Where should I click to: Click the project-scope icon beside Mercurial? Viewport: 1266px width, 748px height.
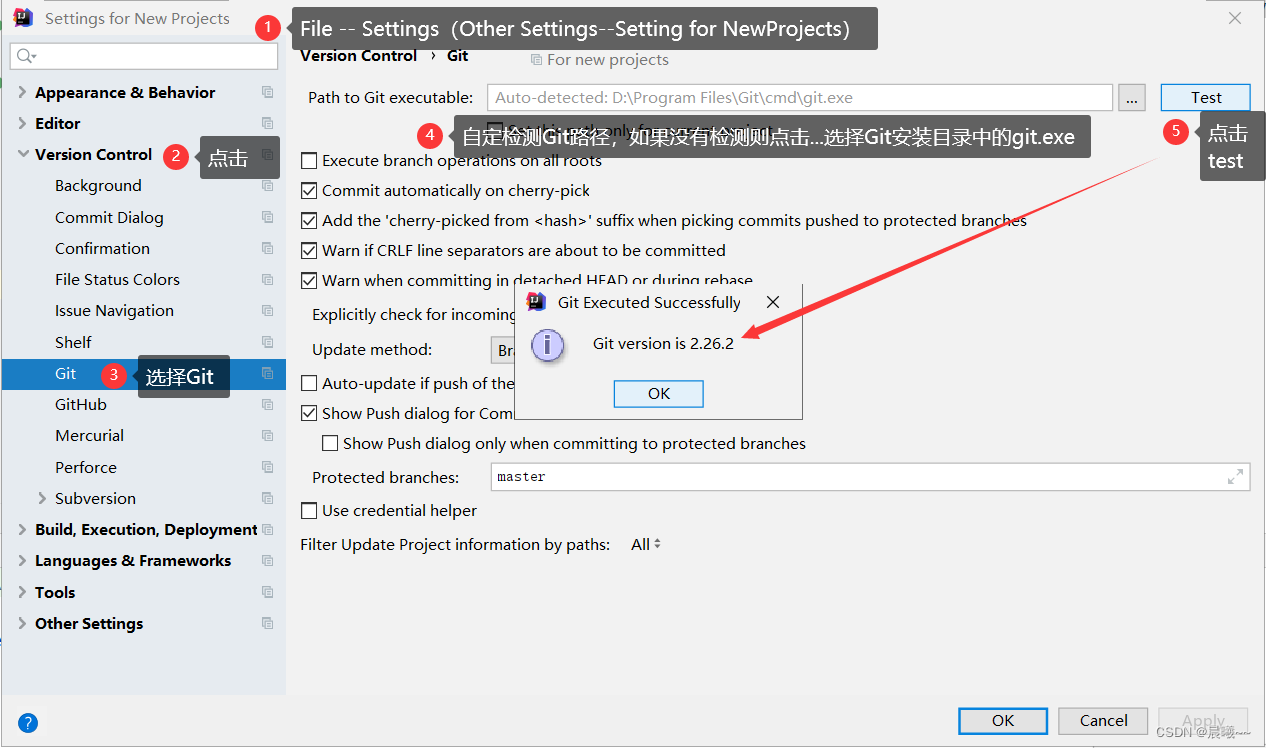267,436
